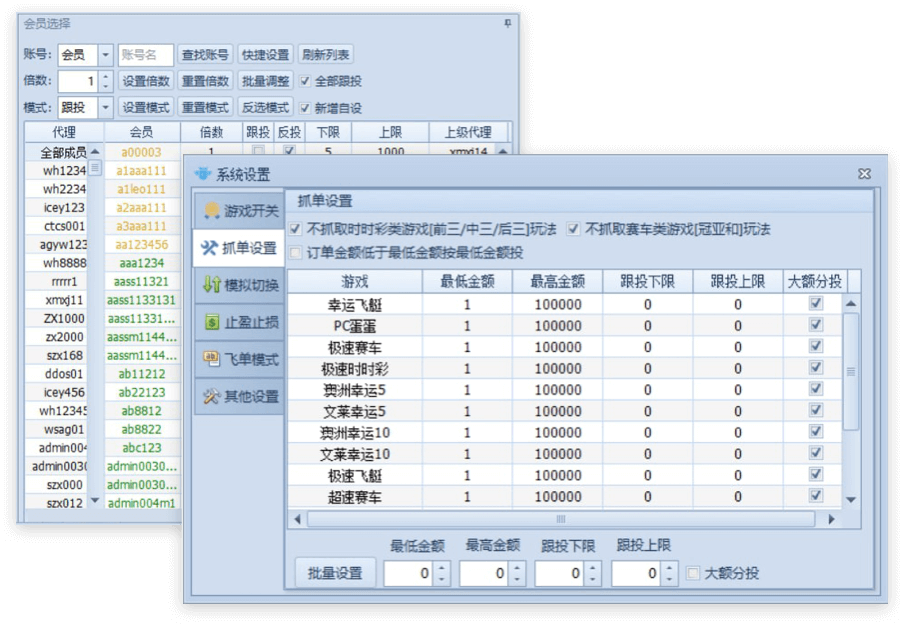Viewport: 904px width, 624px height.
Task: Click the 批量设置 button
Action: click(x=335, y=574)
